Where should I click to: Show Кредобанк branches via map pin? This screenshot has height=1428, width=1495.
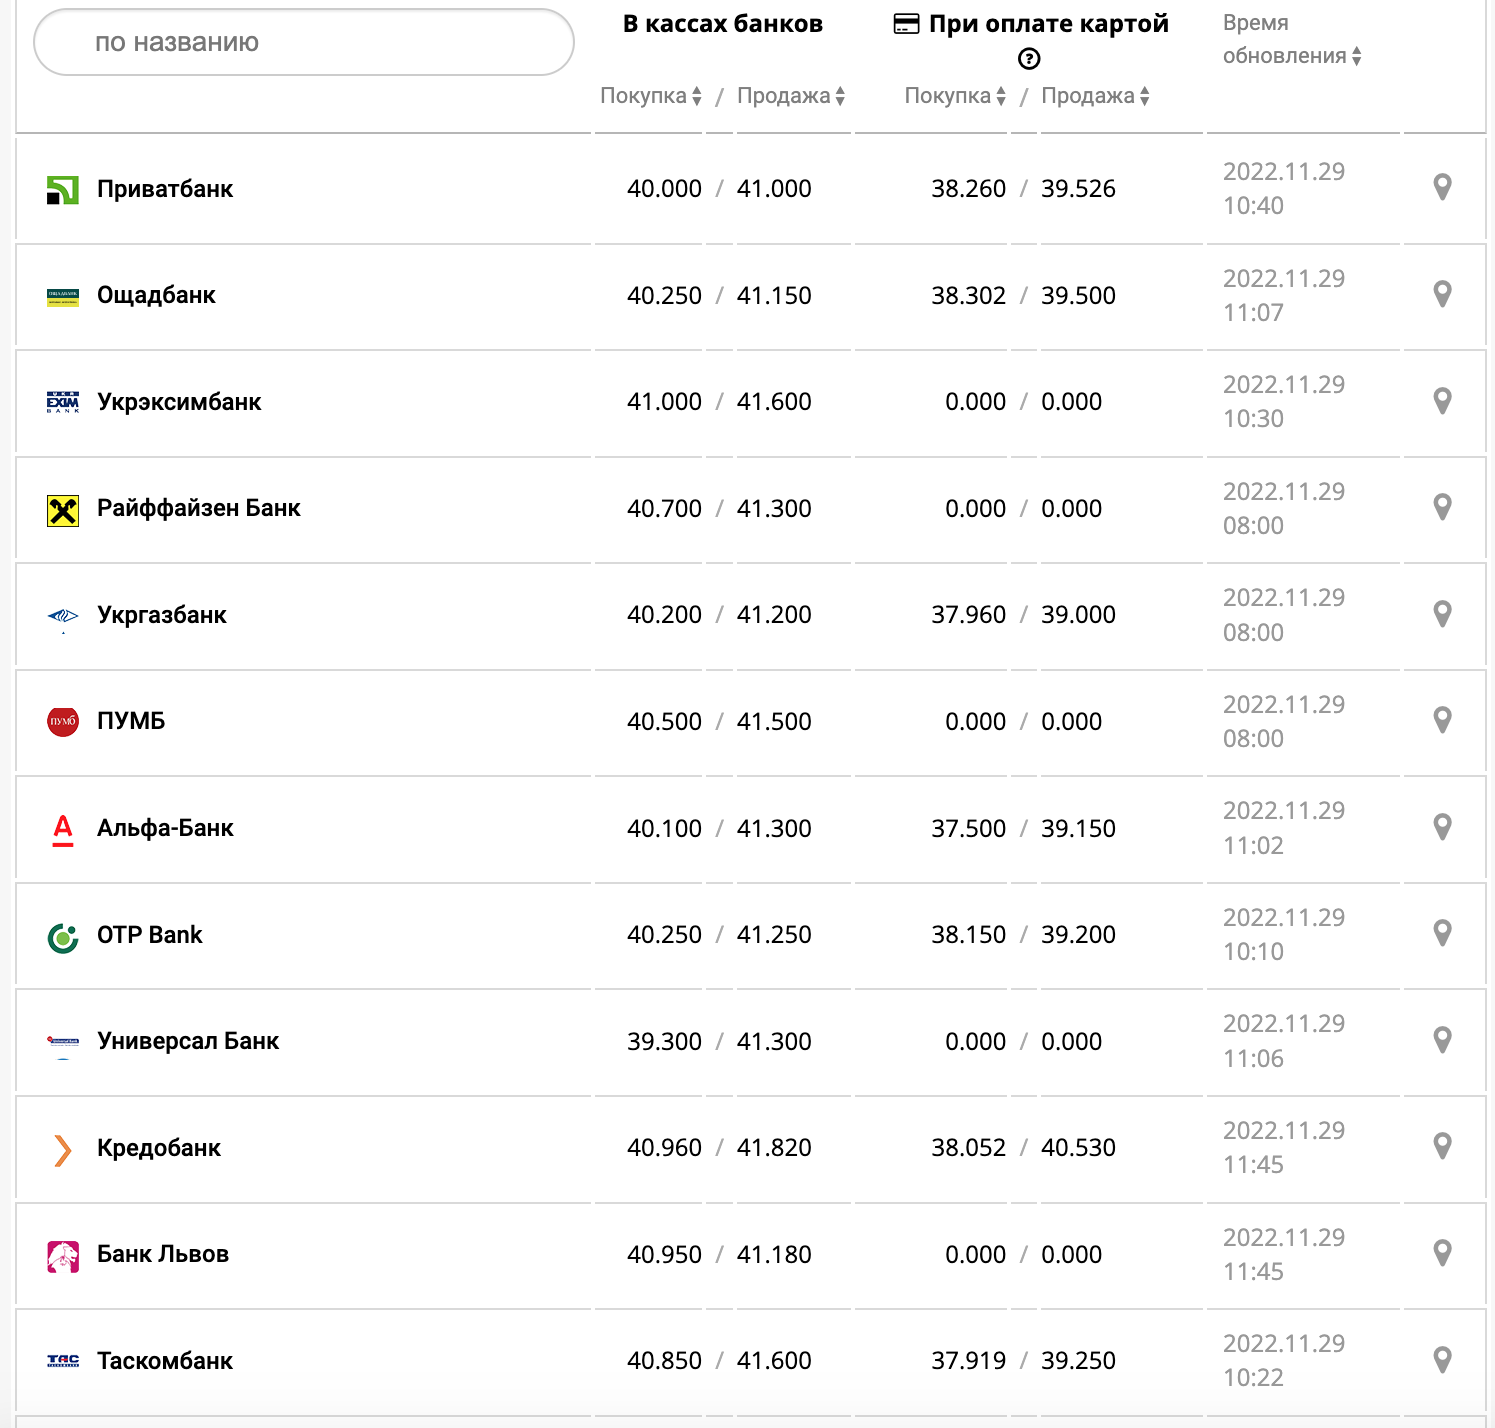[1442, 1146]
